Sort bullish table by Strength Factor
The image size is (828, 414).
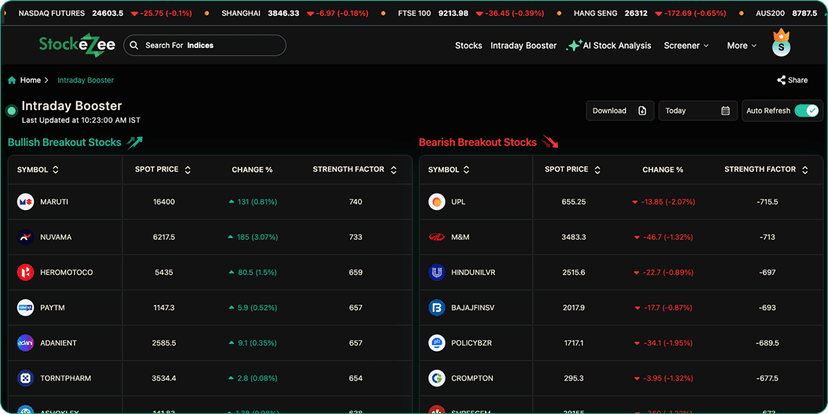393,170
